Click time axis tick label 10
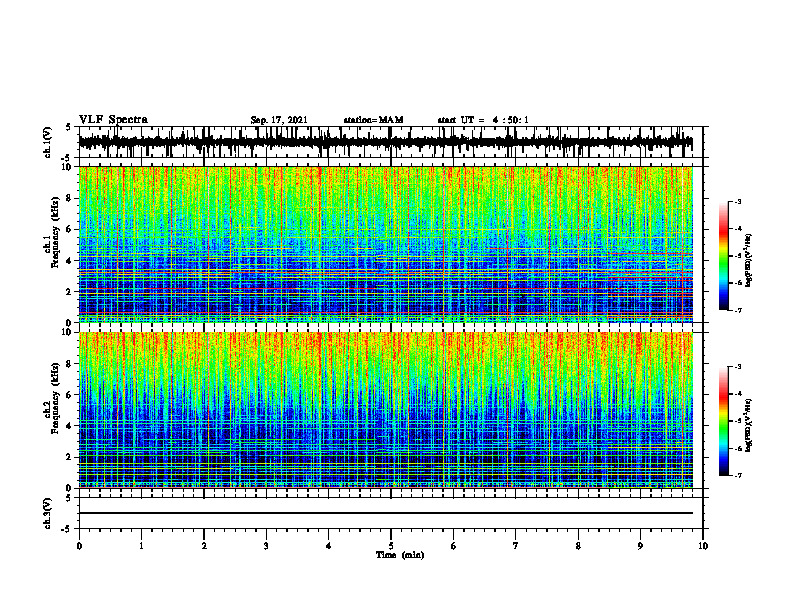Screen dimensions: 792x612 703,546
